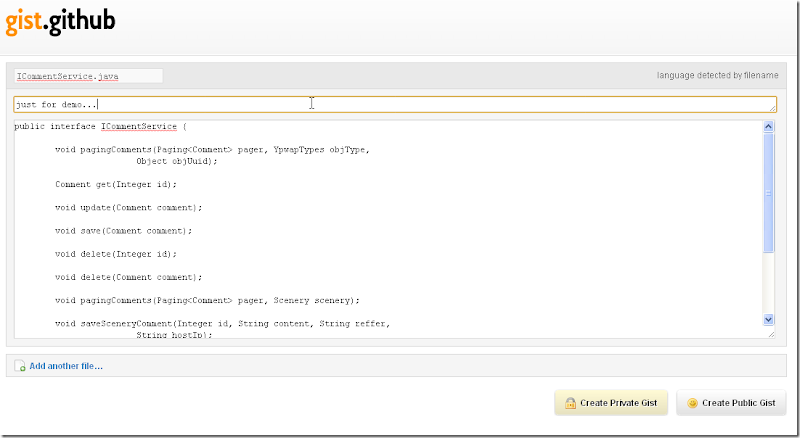
Task: Place cursor on 'void save(Comment comment);' line
Action: coord(123,230)
